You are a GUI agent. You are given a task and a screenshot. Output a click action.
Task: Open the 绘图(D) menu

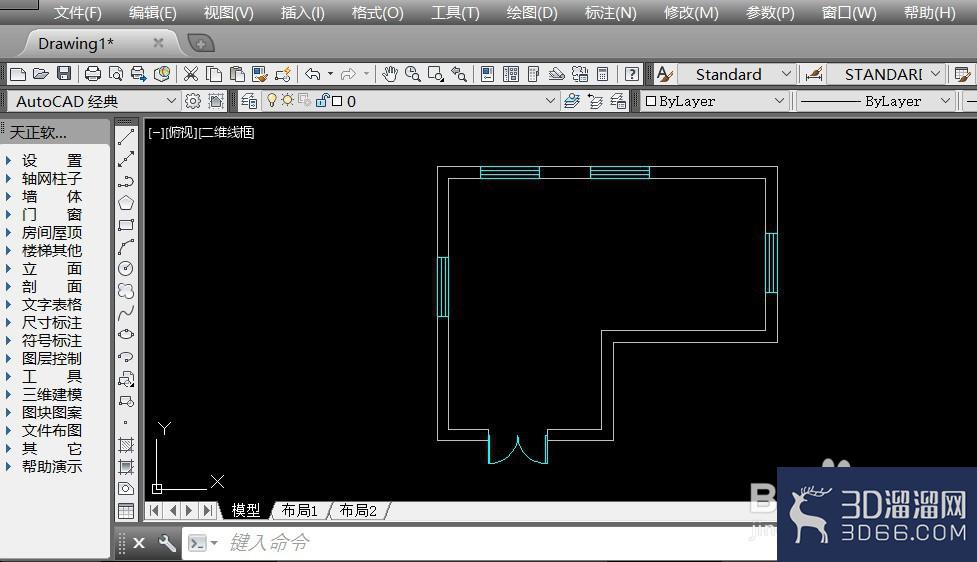(531, 12)
